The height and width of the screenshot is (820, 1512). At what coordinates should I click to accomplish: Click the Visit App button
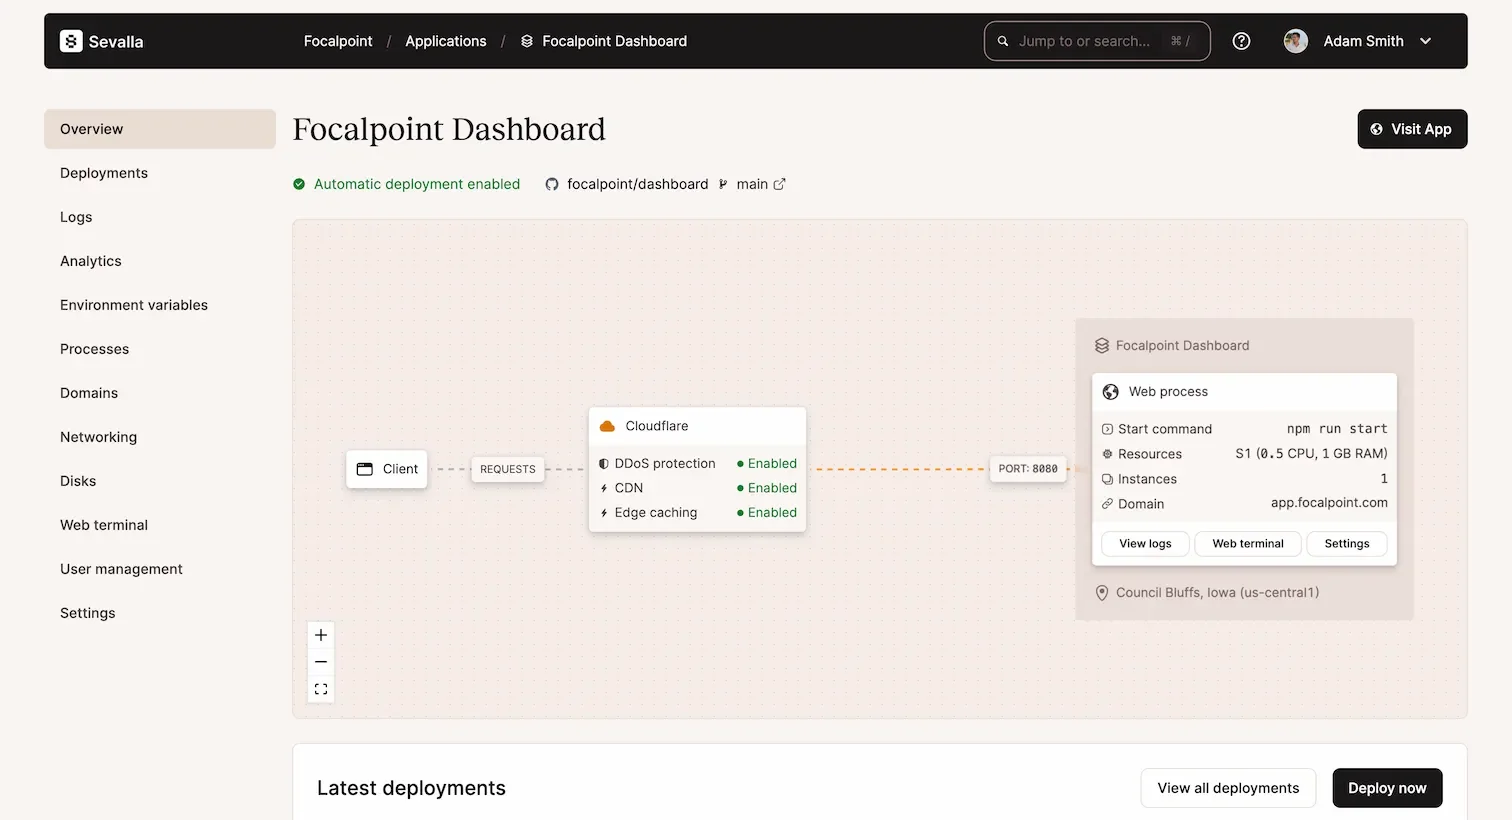point(1412,129)
